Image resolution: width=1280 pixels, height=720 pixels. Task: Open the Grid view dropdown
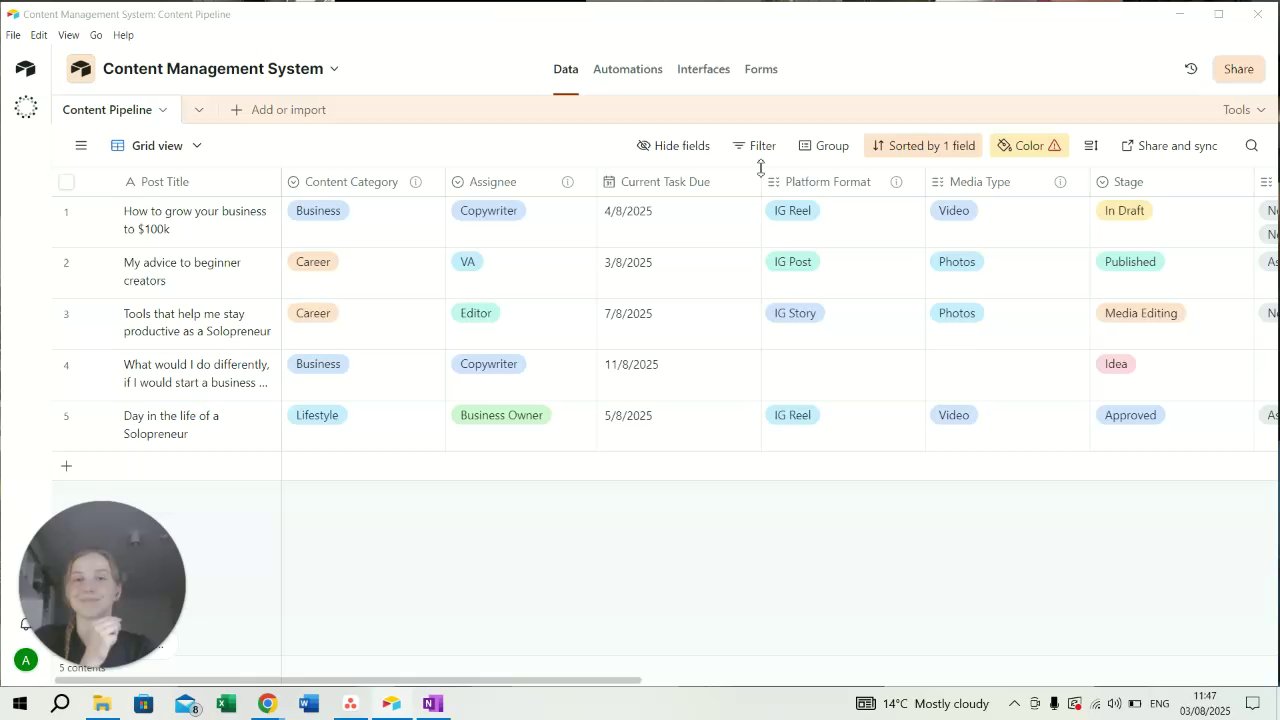coord(156,146)
